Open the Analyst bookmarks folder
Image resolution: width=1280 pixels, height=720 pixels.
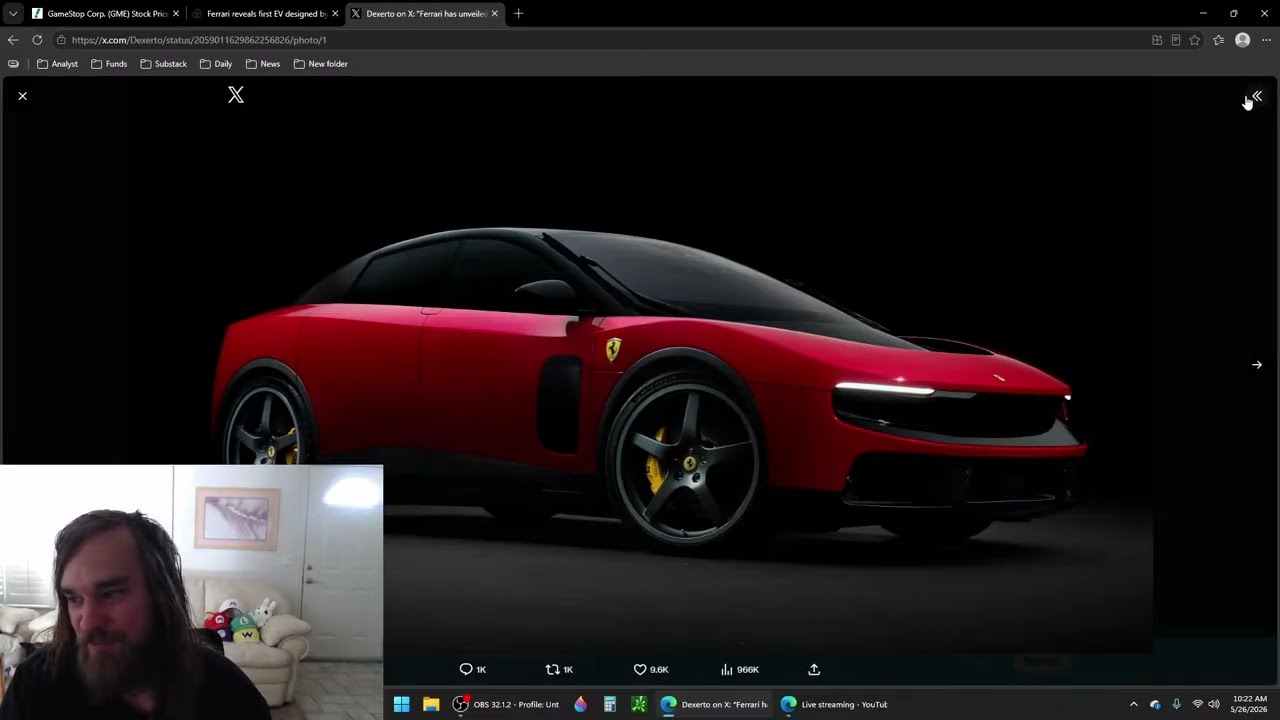pos(58,64)
